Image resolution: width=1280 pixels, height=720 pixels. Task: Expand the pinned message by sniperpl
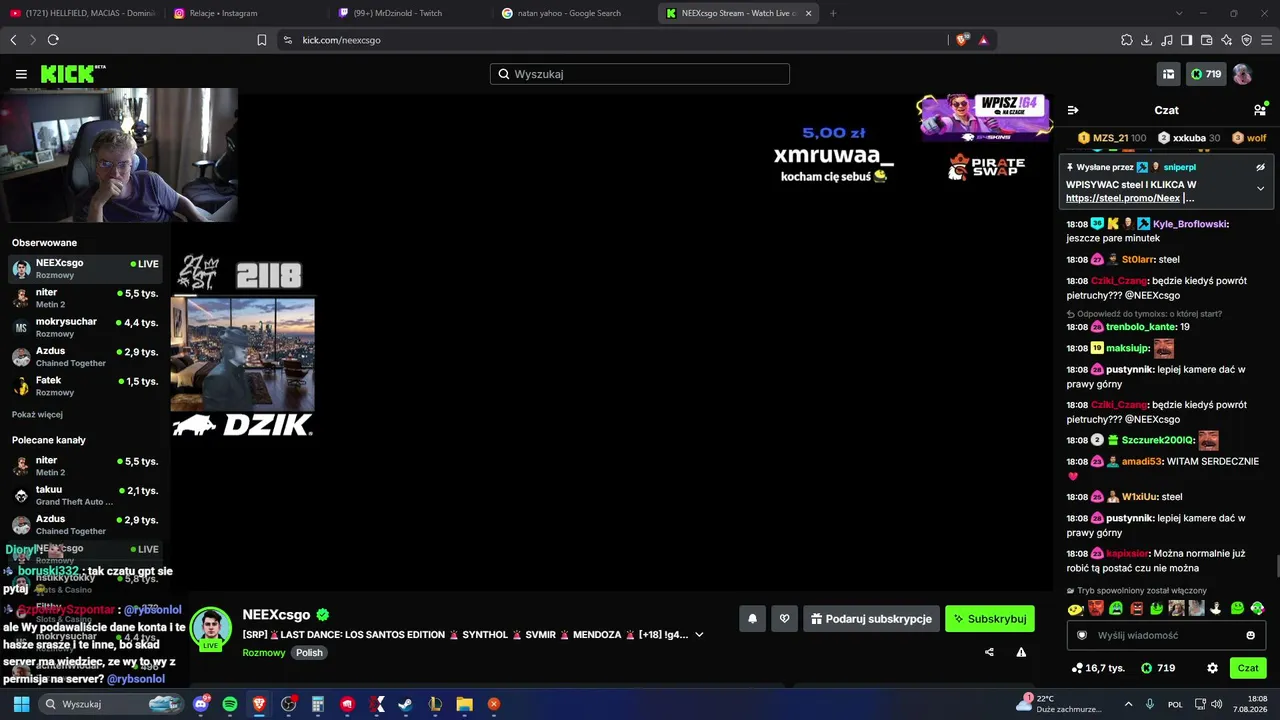point(1260,188)
